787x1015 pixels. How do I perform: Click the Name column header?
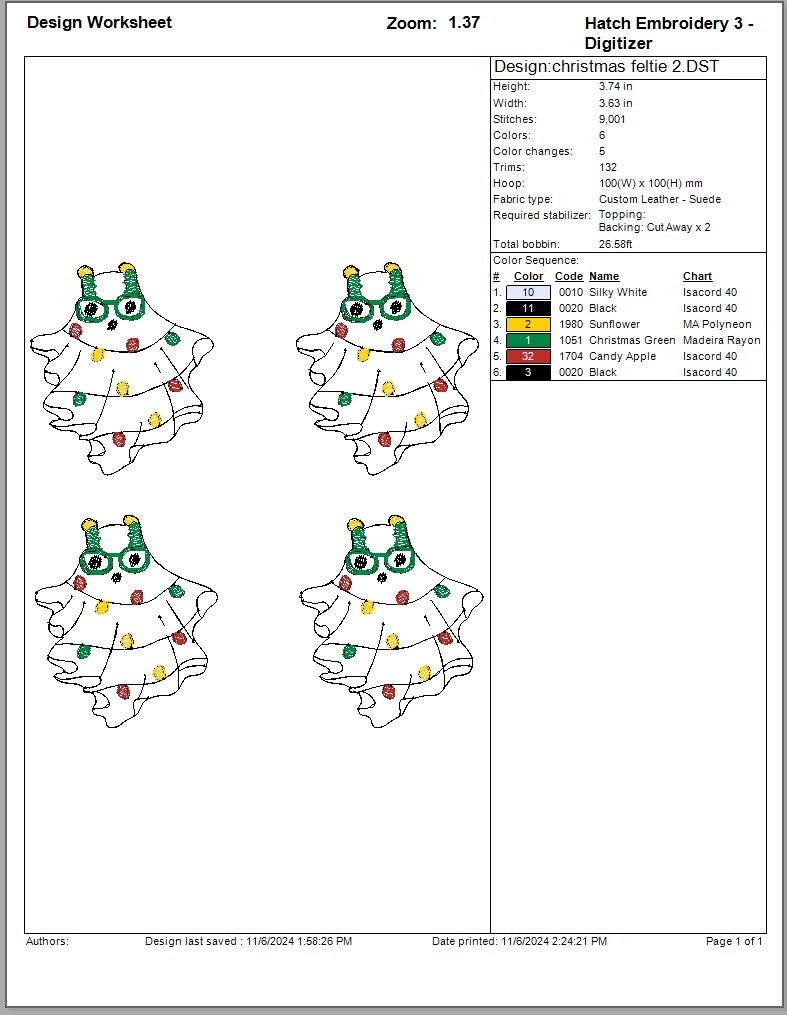[x=604, y=276]
